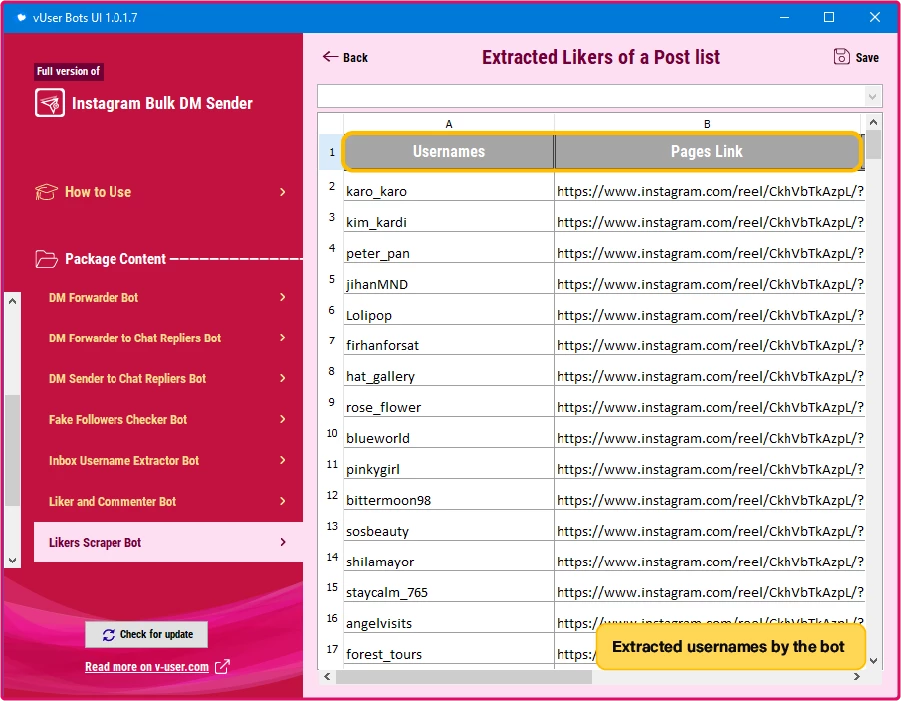Screen dimensions: 901x701
Task: Click the Save button label
Action: point(867,57)
